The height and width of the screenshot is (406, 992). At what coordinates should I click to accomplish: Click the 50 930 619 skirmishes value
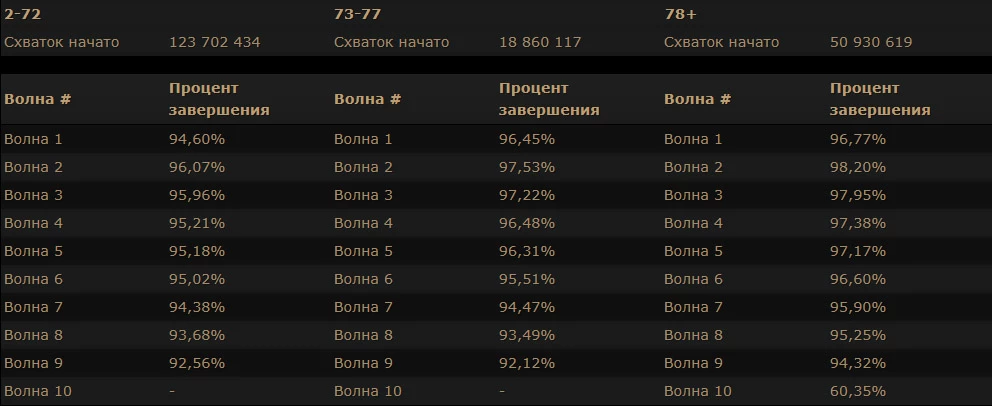tap(871, 42)
